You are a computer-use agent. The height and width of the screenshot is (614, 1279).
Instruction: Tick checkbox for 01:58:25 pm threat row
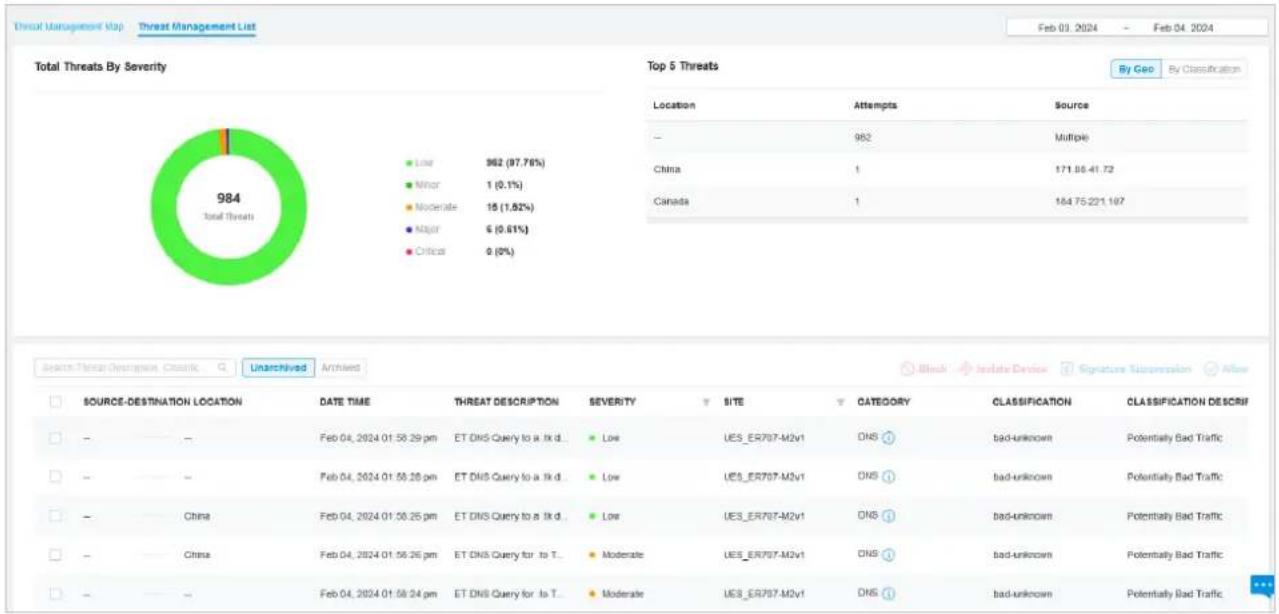point(56,516)
